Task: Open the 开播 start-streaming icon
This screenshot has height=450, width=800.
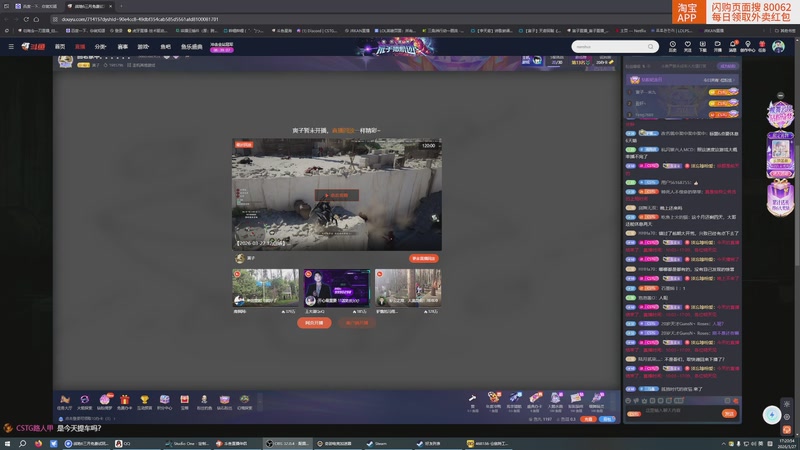Action: [x=717, y=46]
